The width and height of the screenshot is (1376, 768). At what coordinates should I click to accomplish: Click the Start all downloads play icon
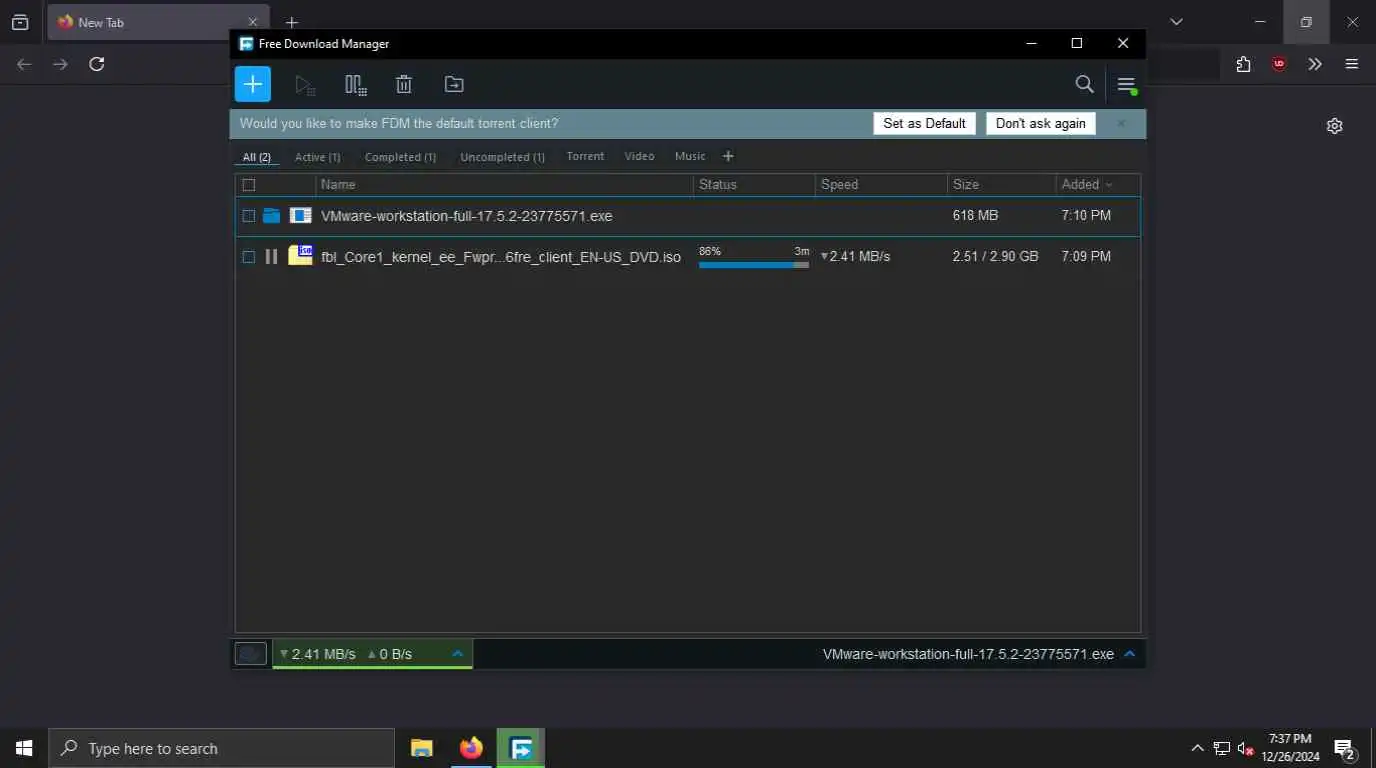[305, 85]
